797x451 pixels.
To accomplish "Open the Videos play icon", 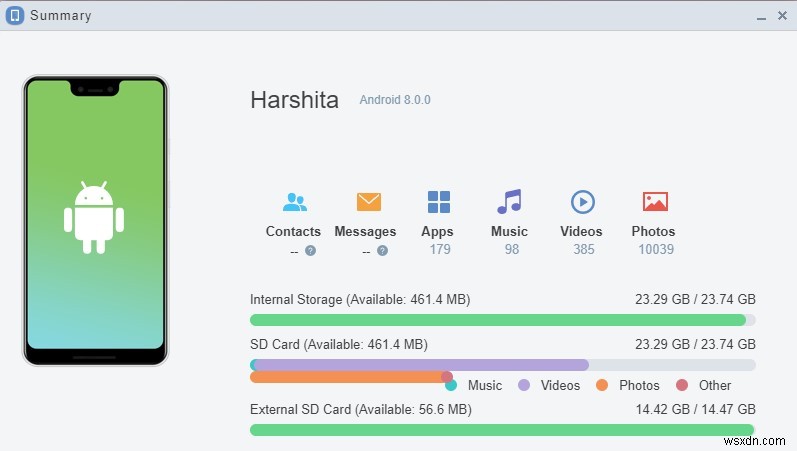I will (x=582, y=202).
